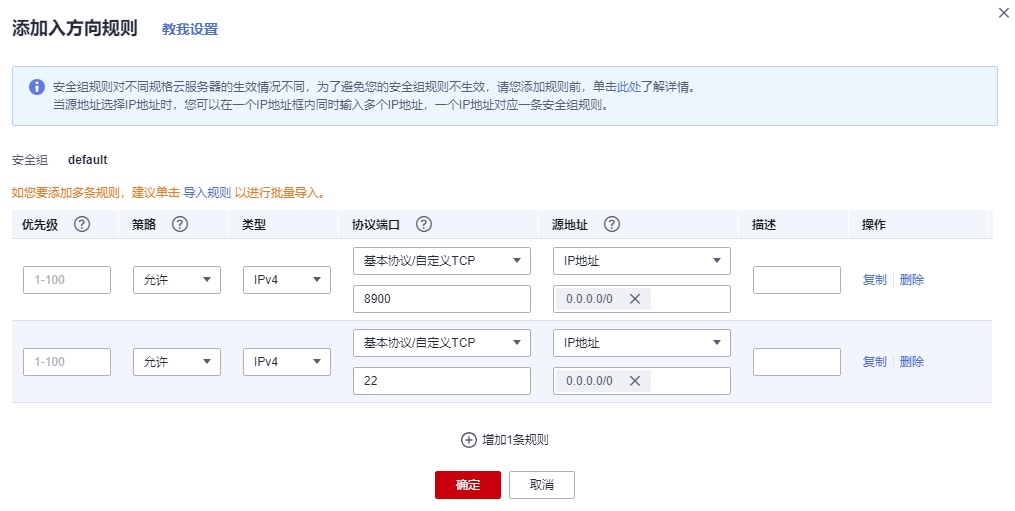Click the 确定 button

tap(468, 484)
